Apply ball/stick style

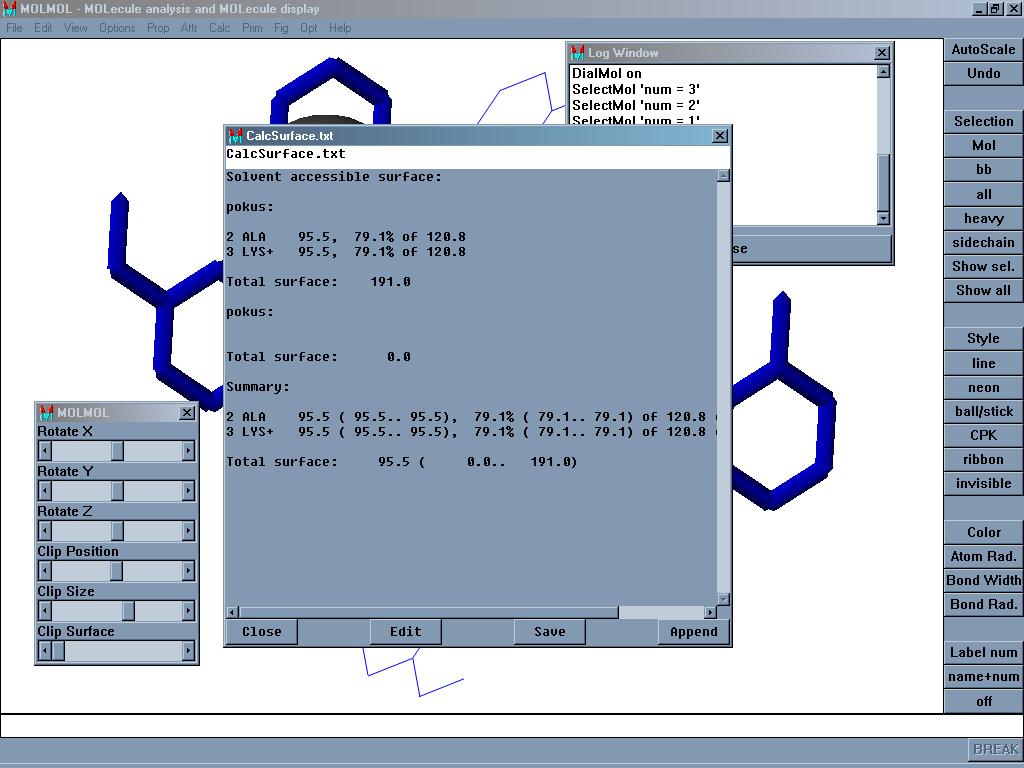[983, 411]
